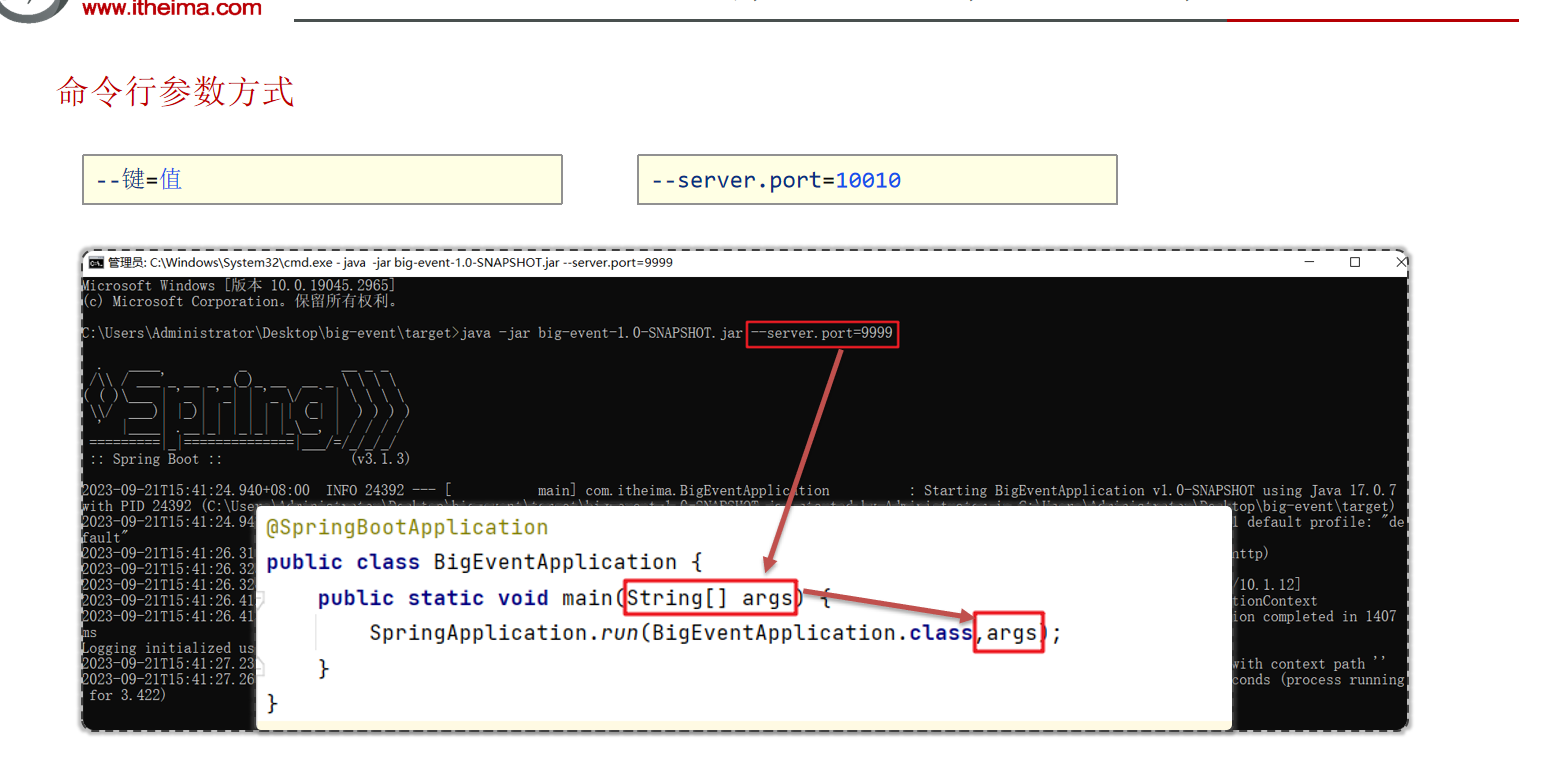The width and height of the screenshot is (1565, 783).
Task: Click the highlighted --server.port=9999 argument
Action: 821,333
